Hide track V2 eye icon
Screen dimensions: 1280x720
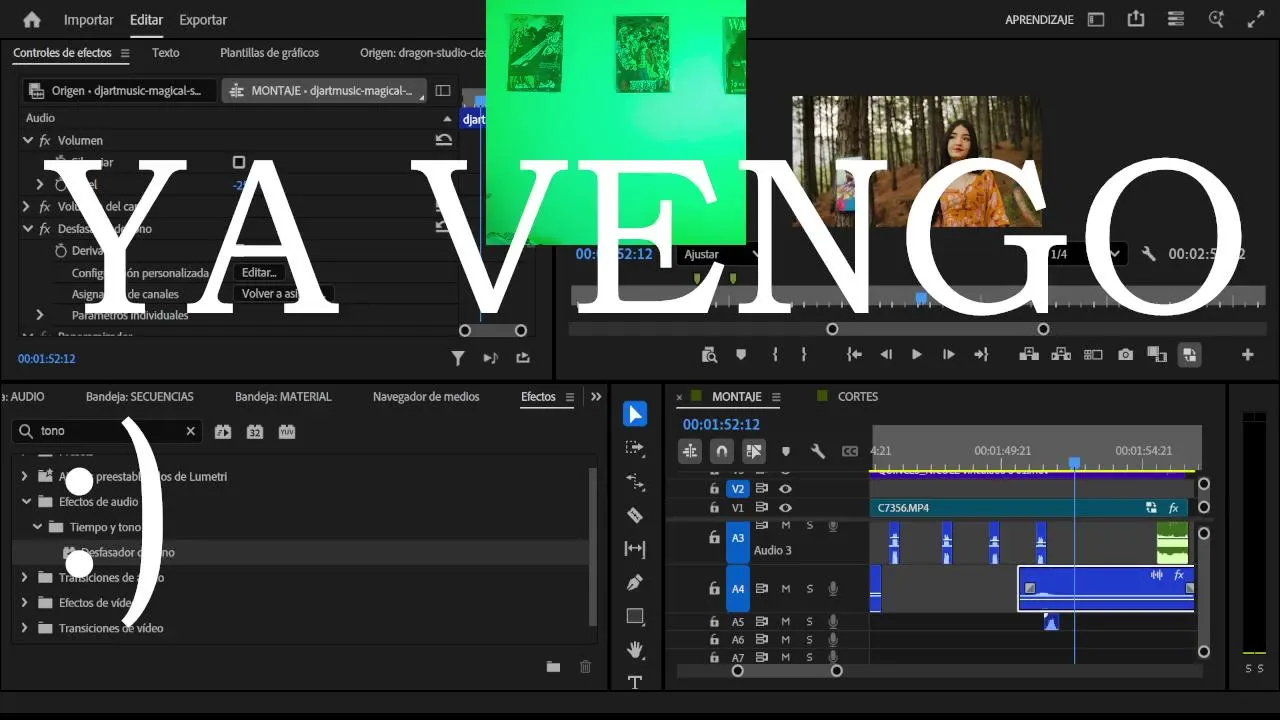[786, 489]
